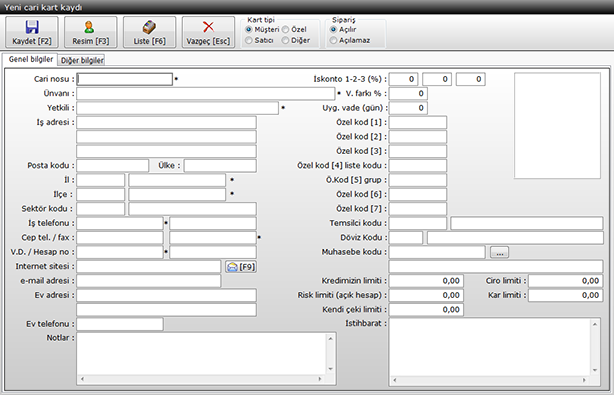This screenshot has width=614, height=395.
Task: Click the Ev telefonu field
Action: click(x=120, y=324)
